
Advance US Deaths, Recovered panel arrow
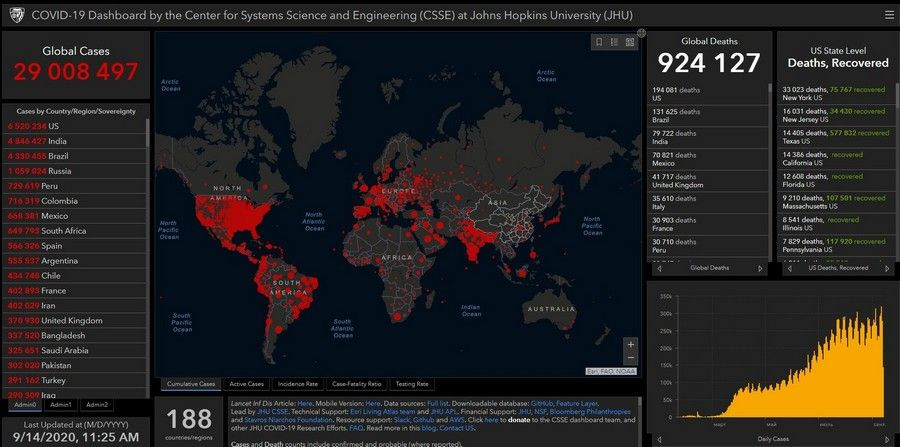click(888, 268)
